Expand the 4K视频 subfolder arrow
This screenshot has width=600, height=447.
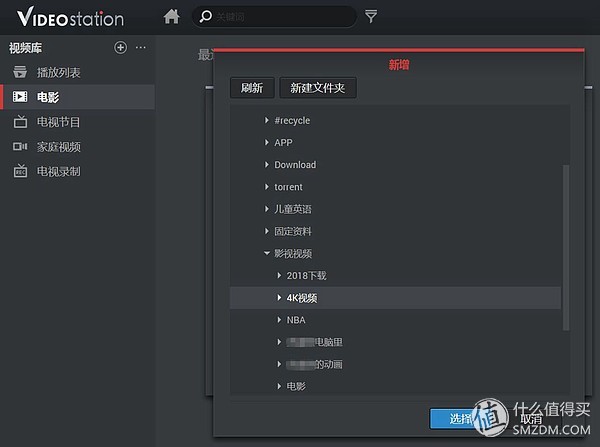click(x=279, y=297)
